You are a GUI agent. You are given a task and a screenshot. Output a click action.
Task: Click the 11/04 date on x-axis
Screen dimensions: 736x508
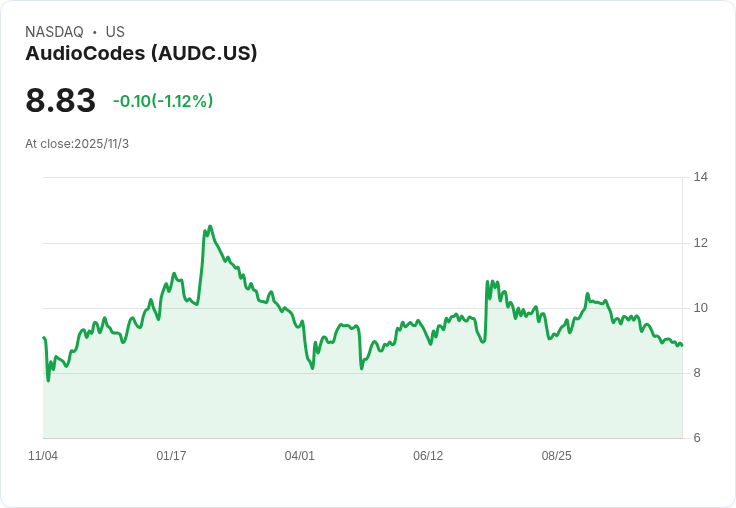pos(43,456)
